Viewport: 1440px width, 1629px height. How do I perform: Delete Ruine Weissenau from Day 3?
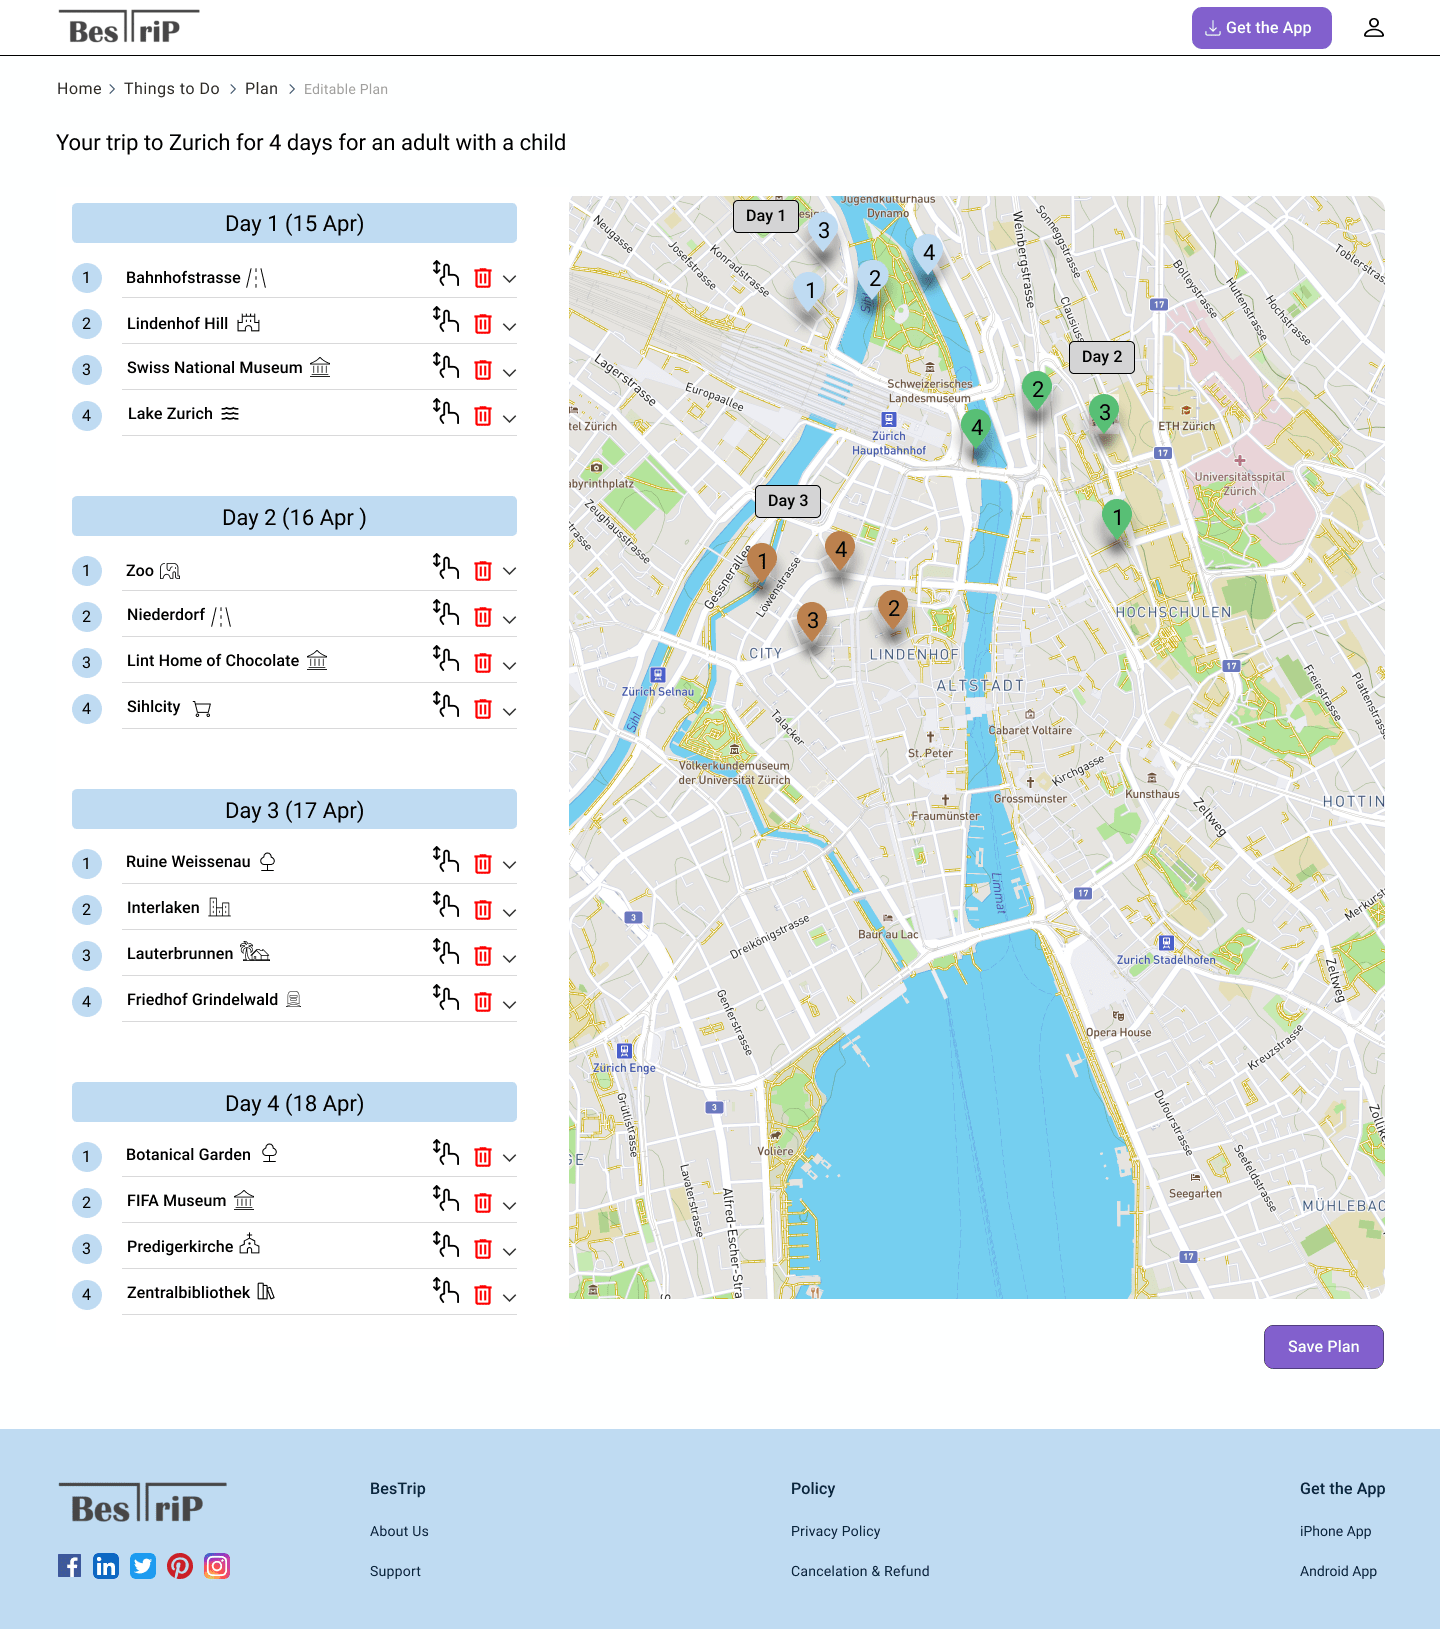pos(483,864)
